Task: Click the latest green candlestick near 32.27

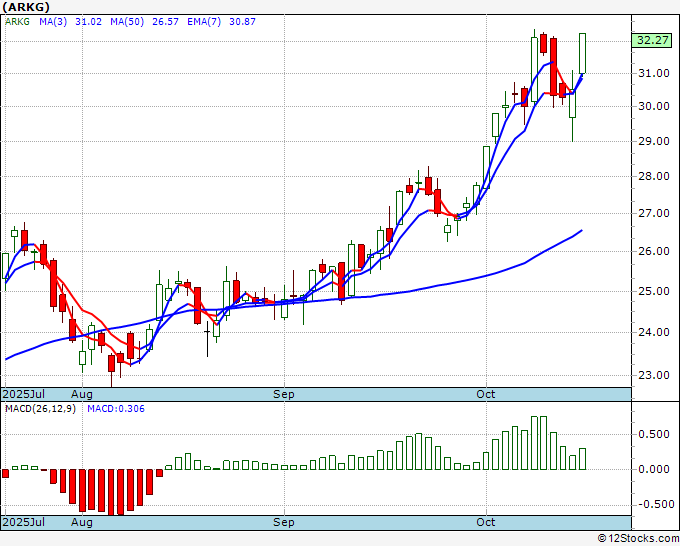Action: coord(582,53)
